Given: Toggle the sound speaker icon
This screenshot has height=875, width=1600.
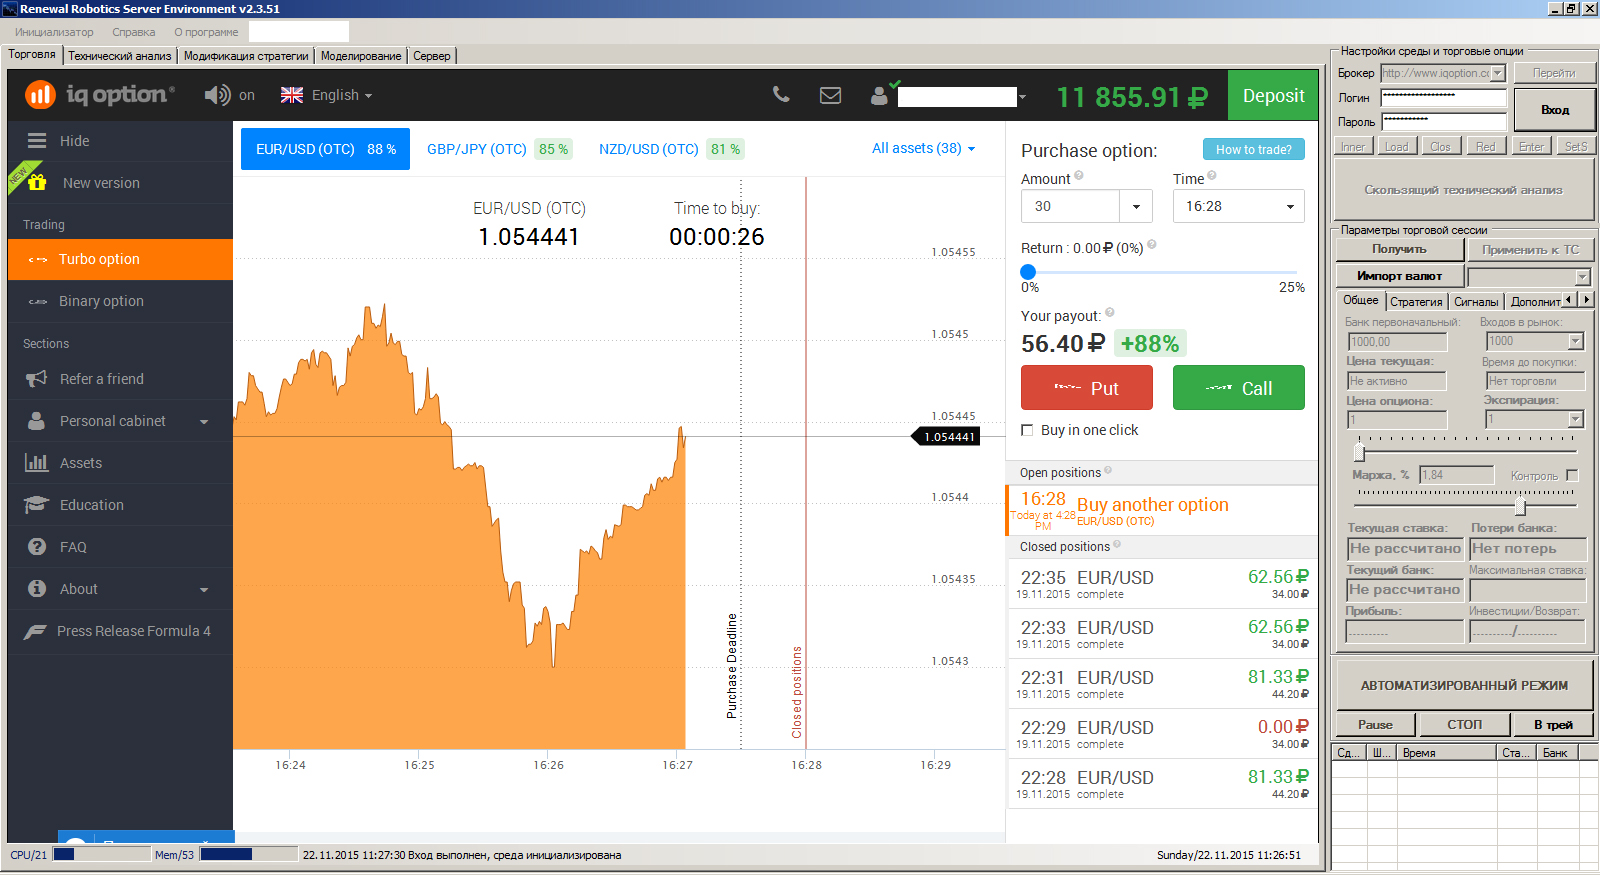Looking at the screenshot, I should (x=217, y=95).
